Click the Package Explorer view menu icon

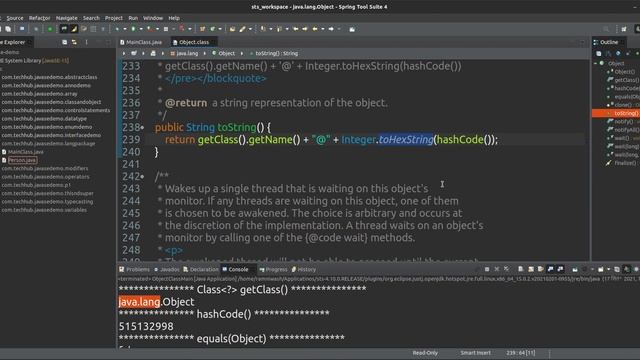pyautogui.click(x=87, y=42)
